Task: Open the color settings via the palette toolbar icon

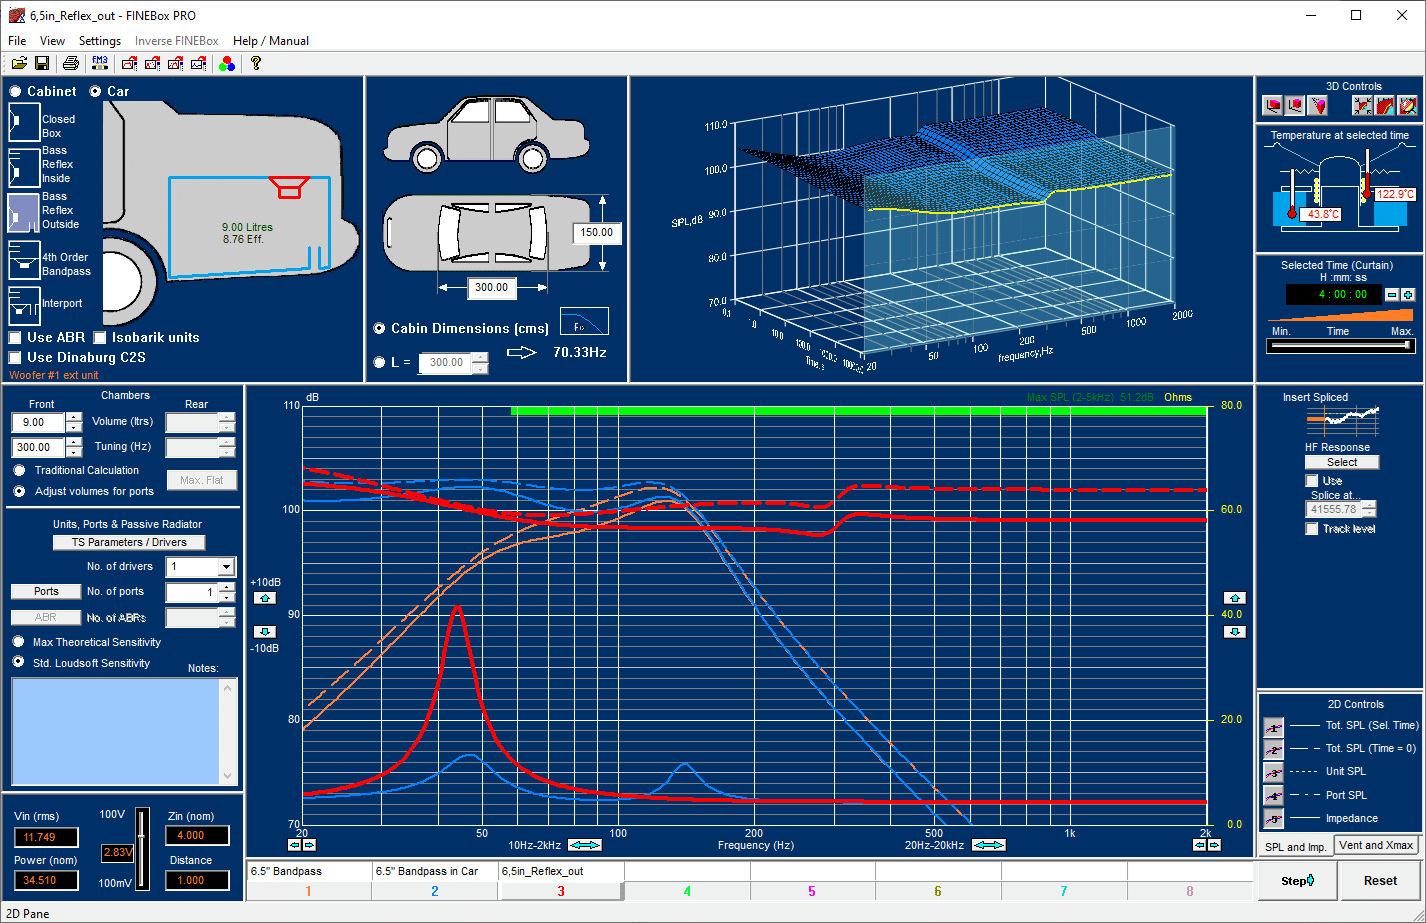Action: pos(226,63)
